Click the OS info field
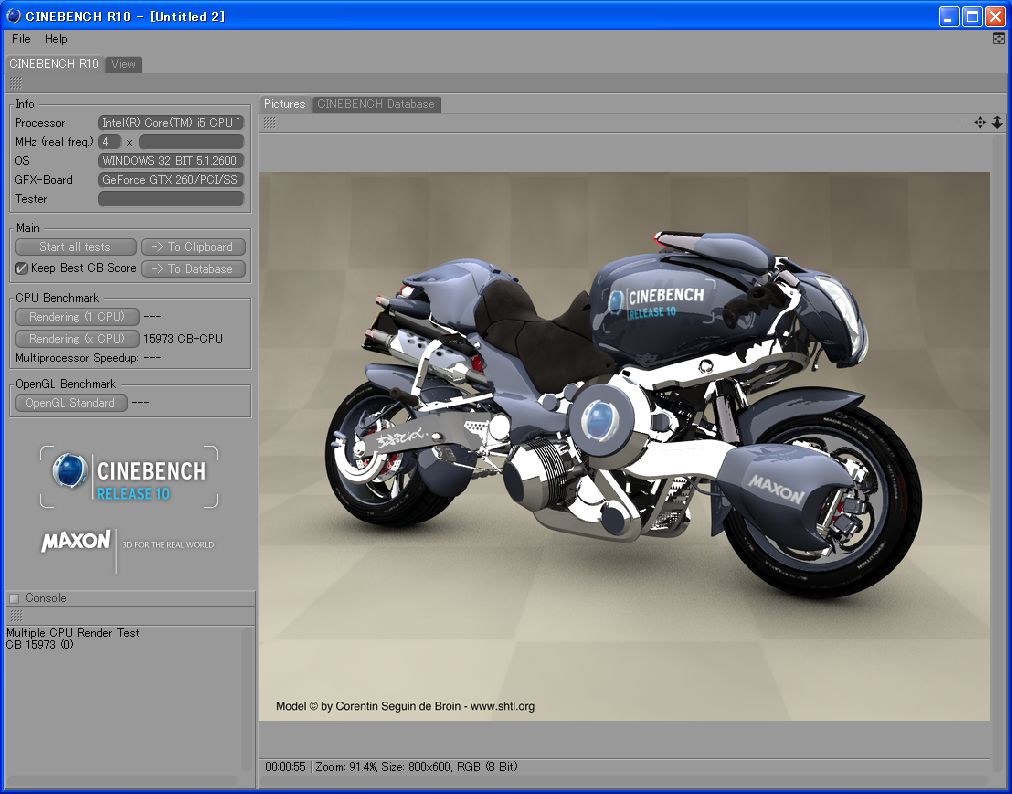Viewport: 1012px width, 794px height. click(170, 161)
